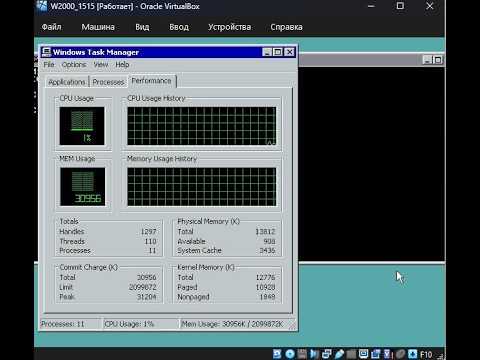Open the Ввод menu in VirtualBox

coord(179,27)
